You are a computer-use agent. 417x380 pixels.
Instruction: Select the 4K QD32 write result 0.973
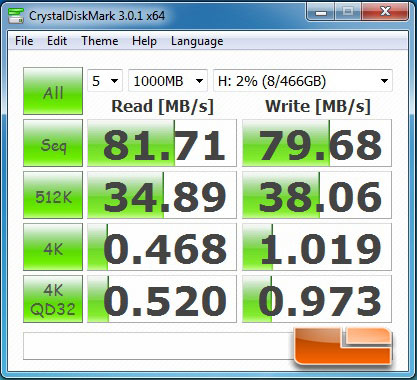point(317,299)
